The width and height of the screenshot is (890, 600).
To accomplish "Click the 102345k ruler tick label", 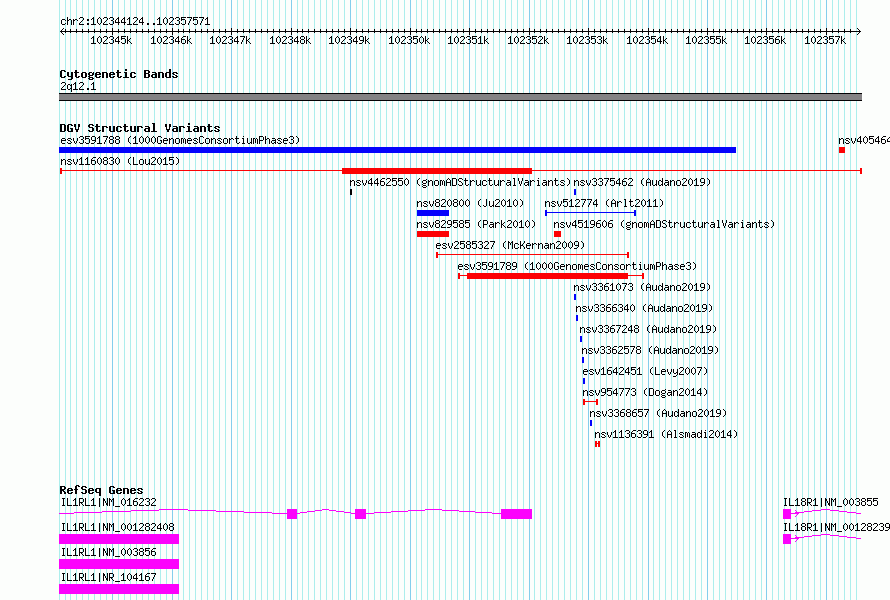I will pos(111,40).
